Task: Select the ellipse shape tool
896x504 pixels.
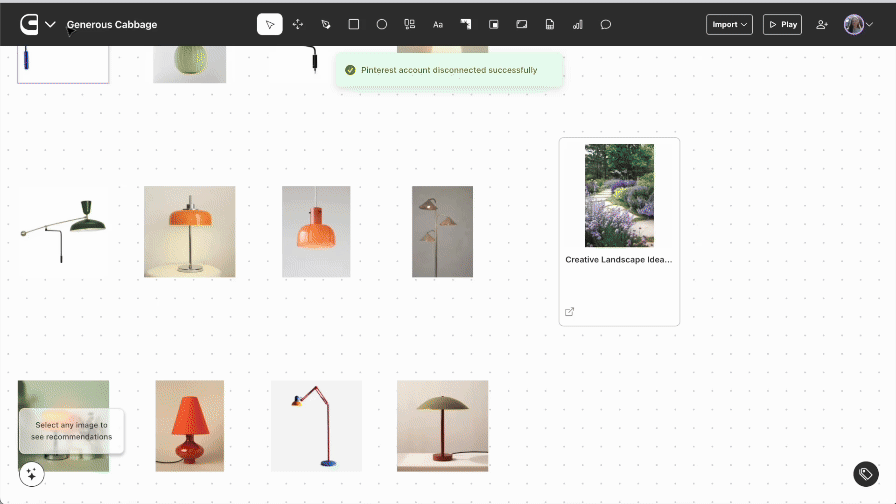Action: (x=382, y=24)
